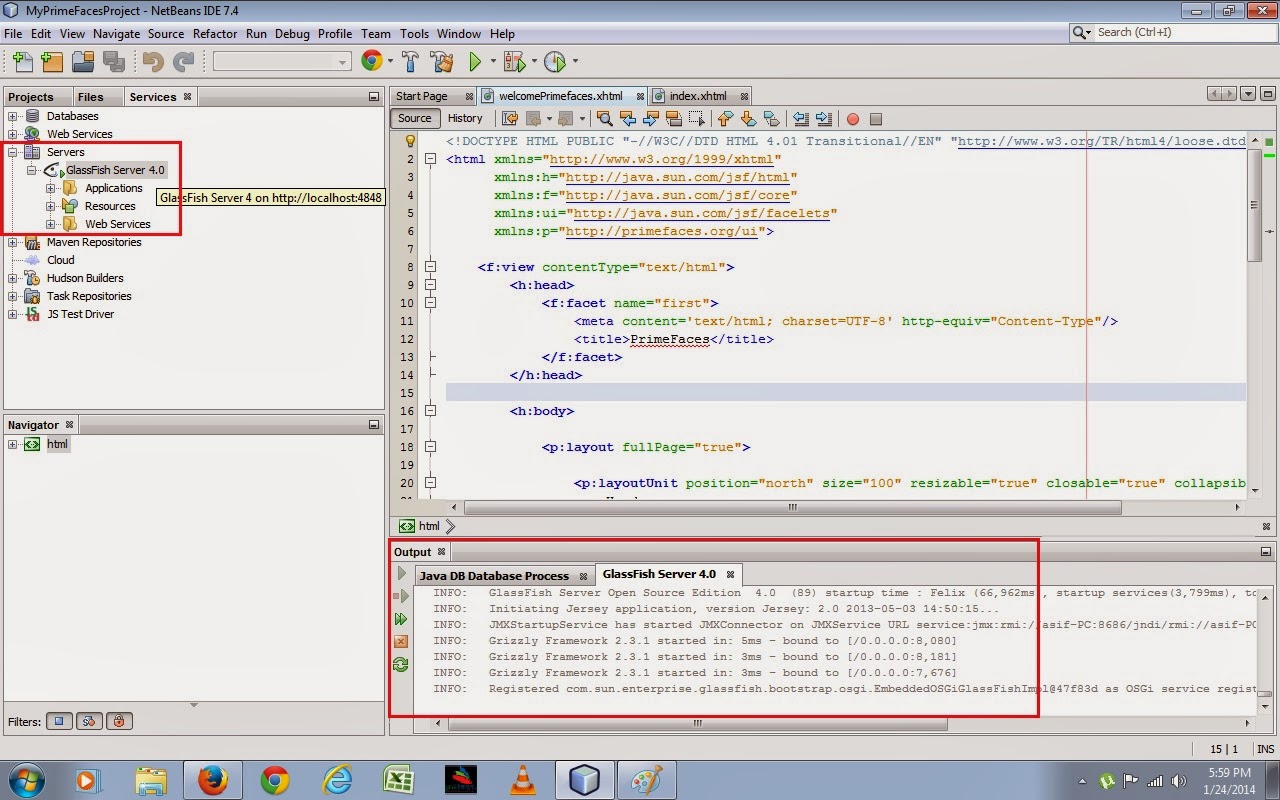Expand the Hudson Builders node
This screenshot has width=1280, height=800.
[13, 278]
